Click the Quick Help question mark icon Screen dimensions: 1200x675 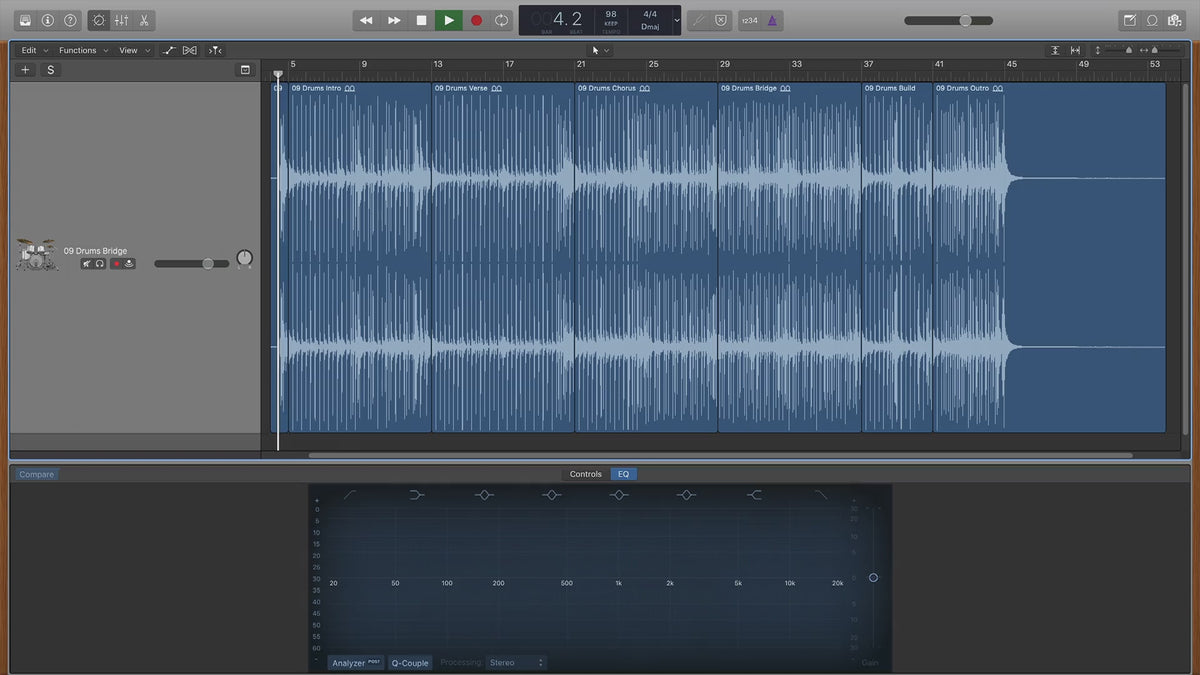point(70,20)
